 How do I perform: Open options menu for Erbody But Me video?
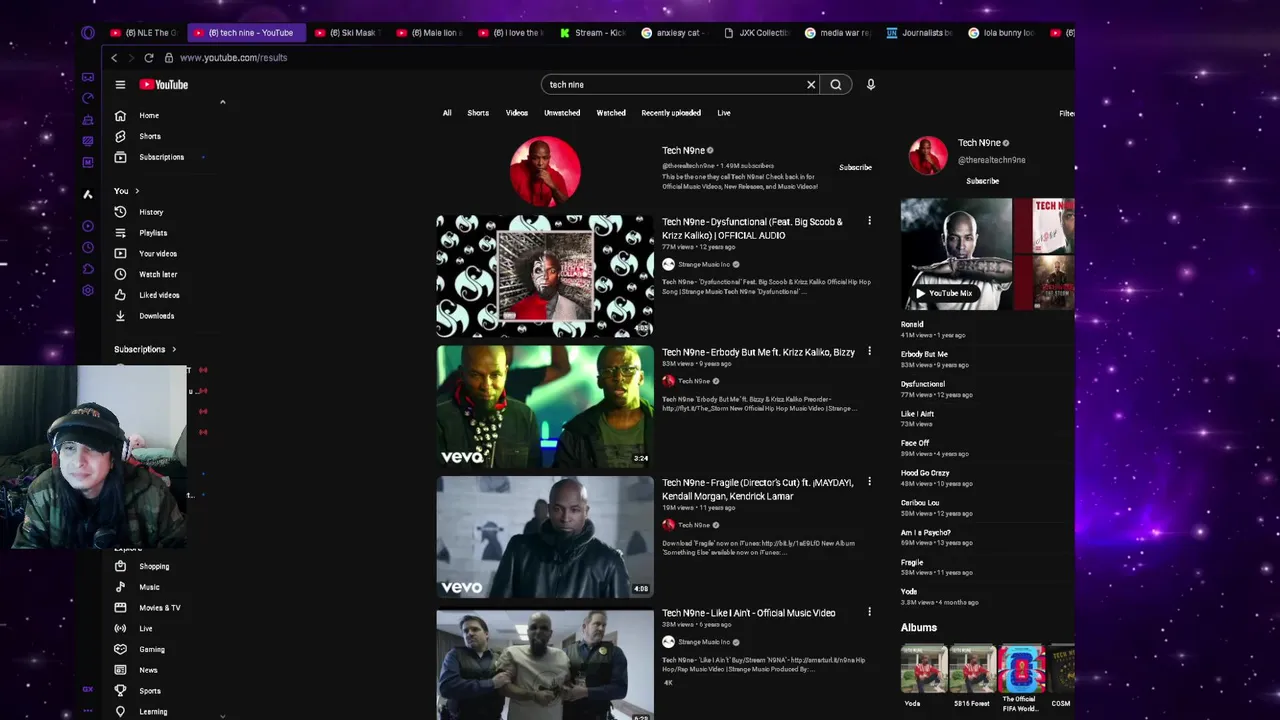(869, 352)
